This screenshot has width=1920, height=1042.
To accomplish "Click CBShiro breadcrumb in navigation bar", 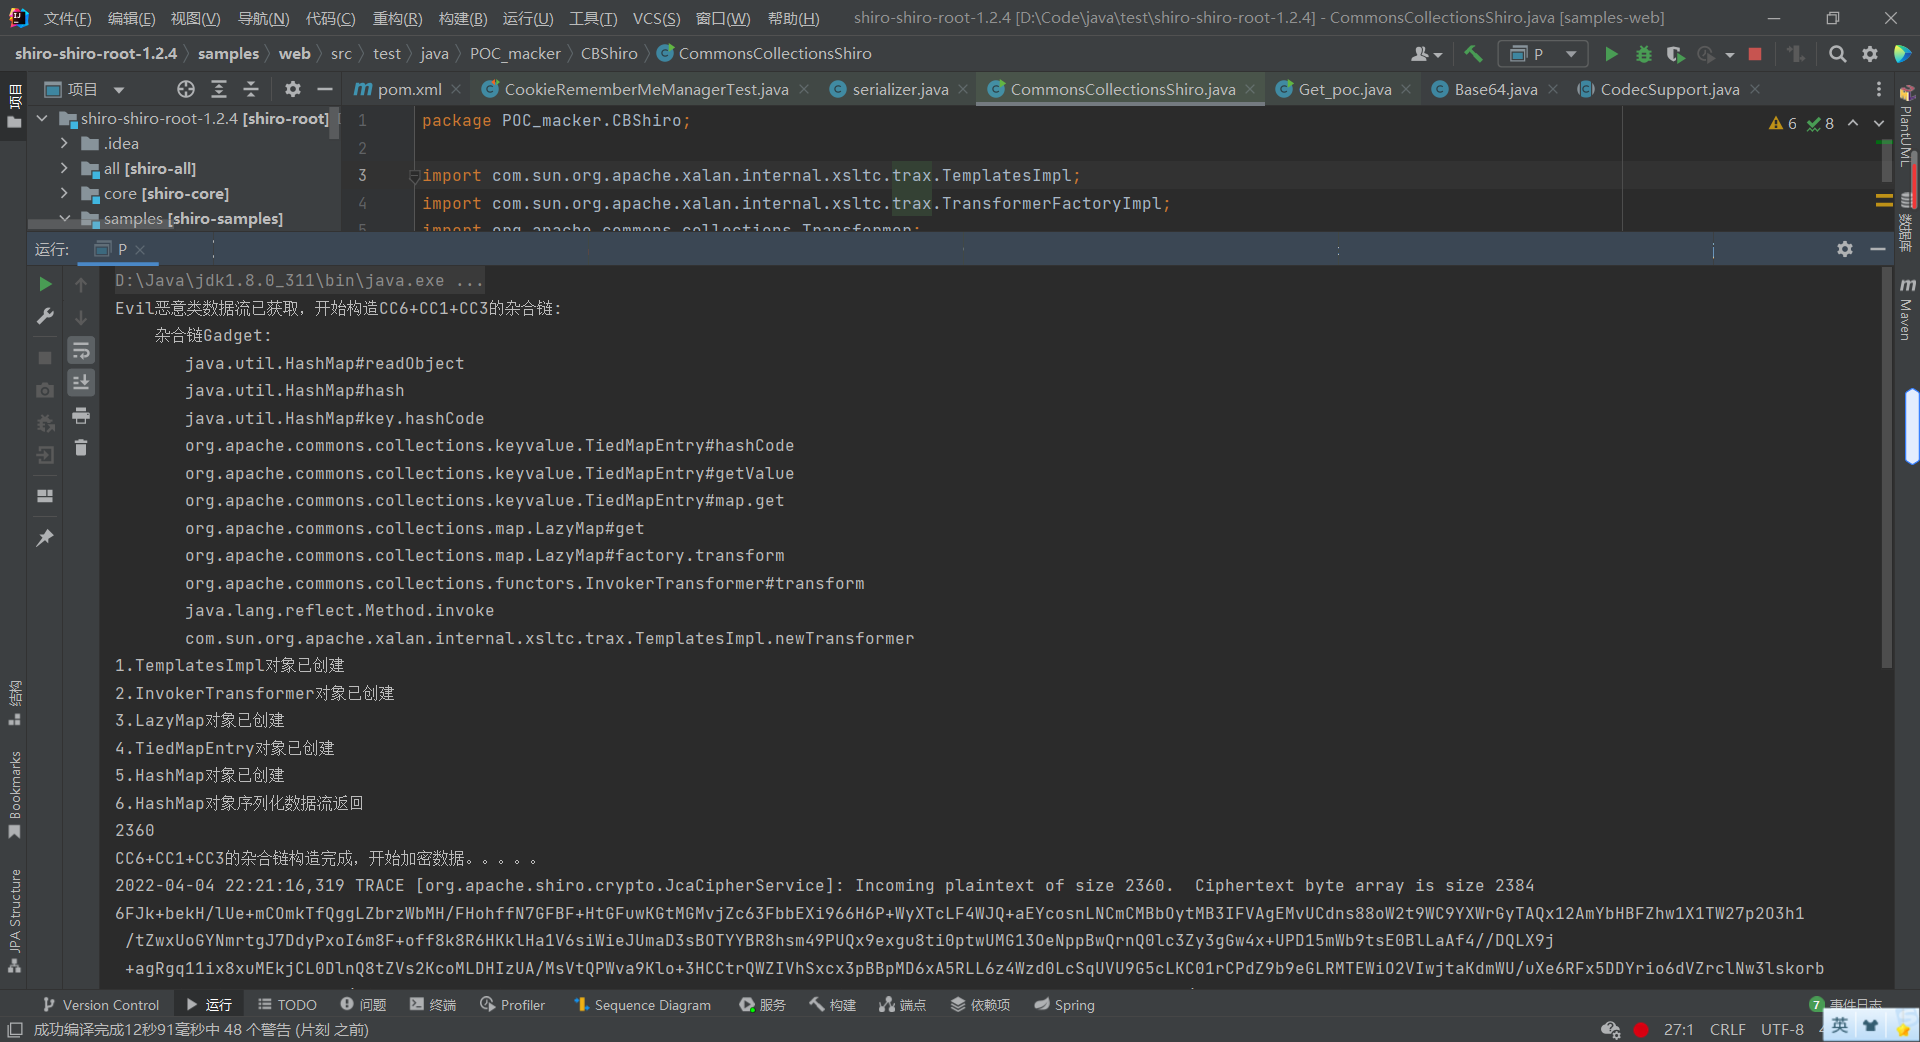I will pos(609,54).
